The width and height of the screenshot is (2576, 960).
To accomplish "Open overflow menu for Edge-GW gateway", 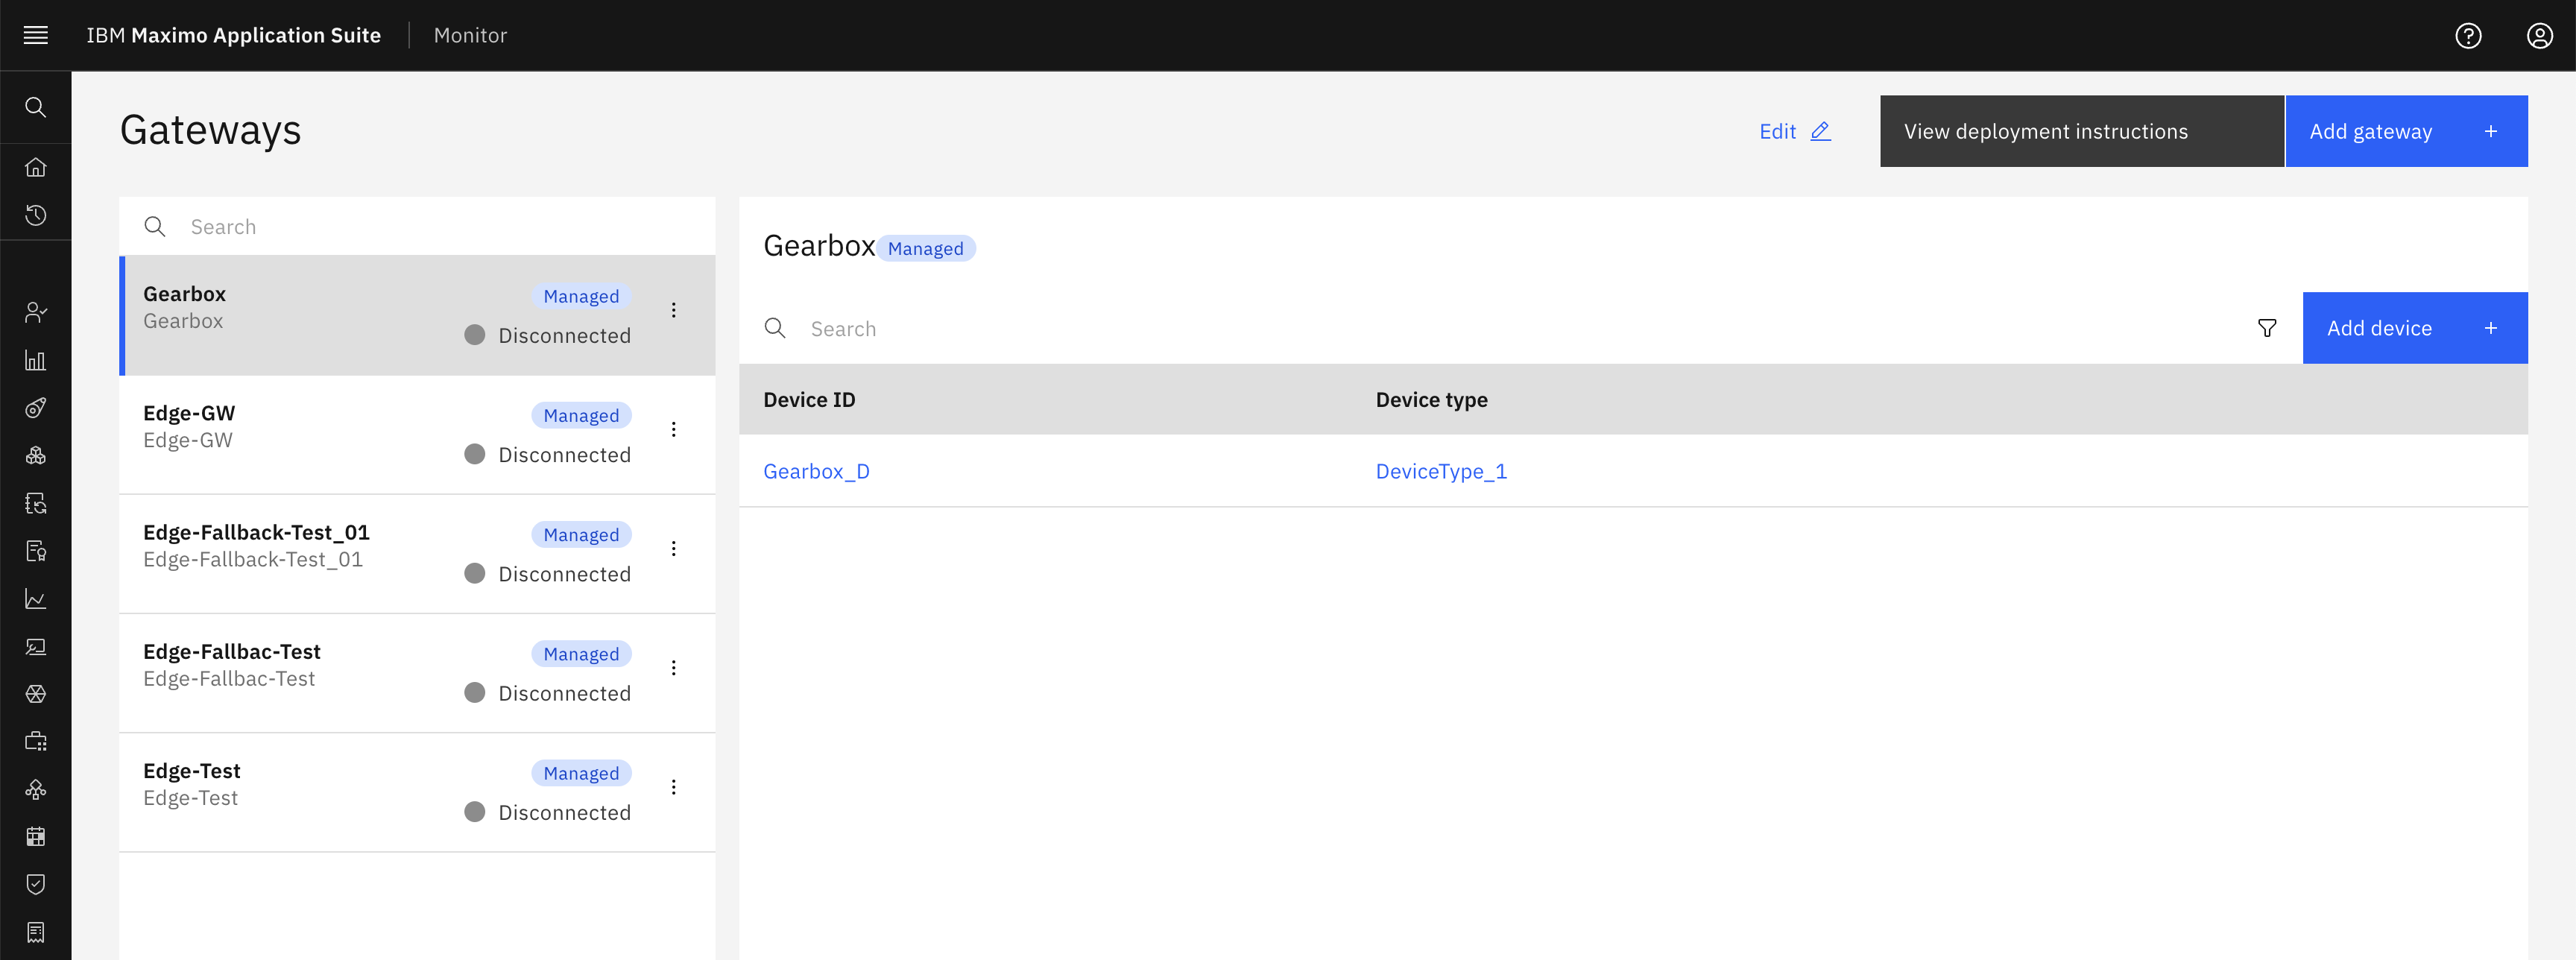I will [673, 429].
